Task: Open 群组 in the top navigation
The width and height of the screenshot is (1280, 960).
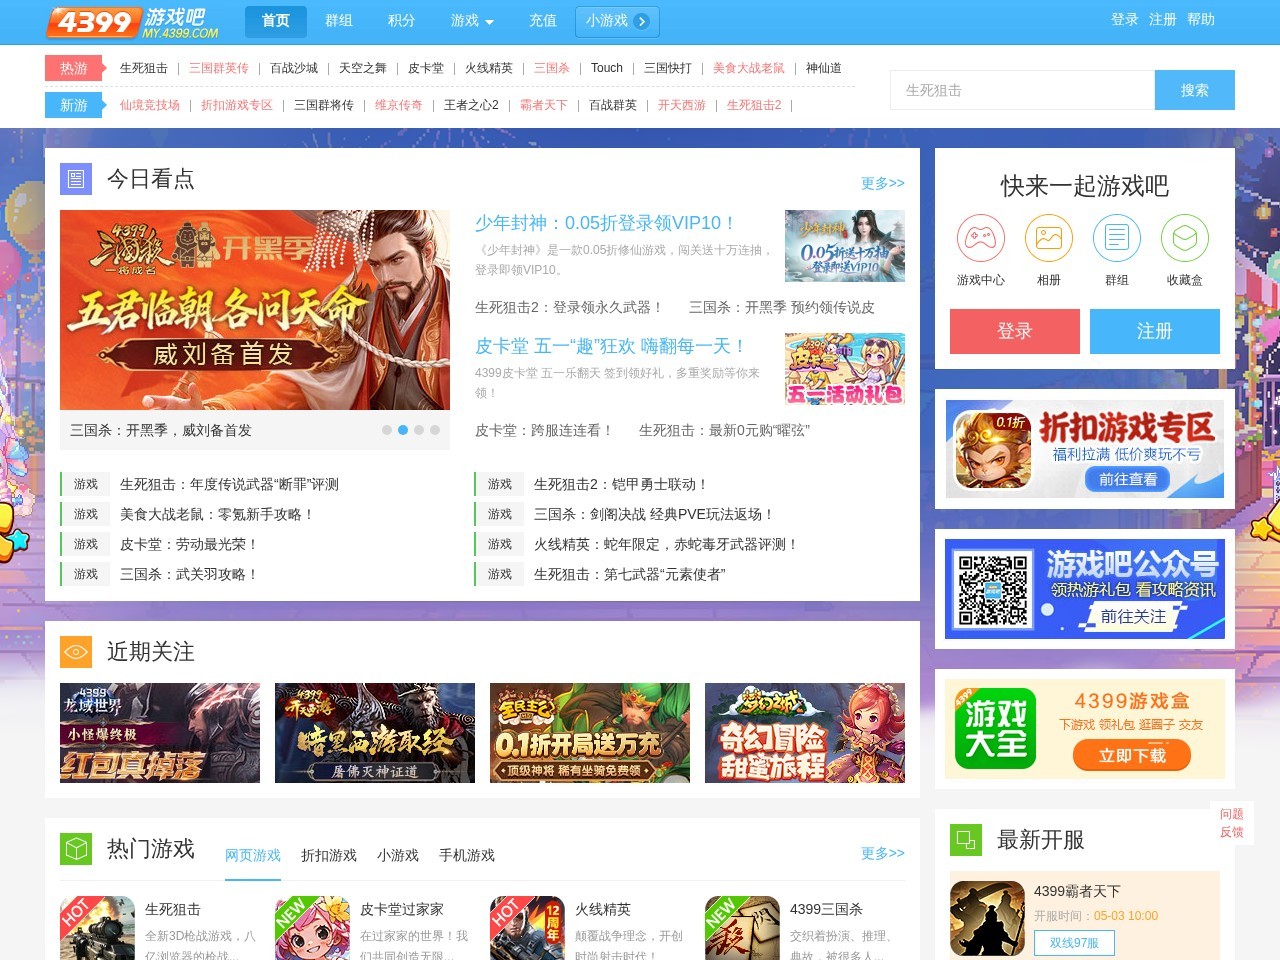Action: point(339,21)
